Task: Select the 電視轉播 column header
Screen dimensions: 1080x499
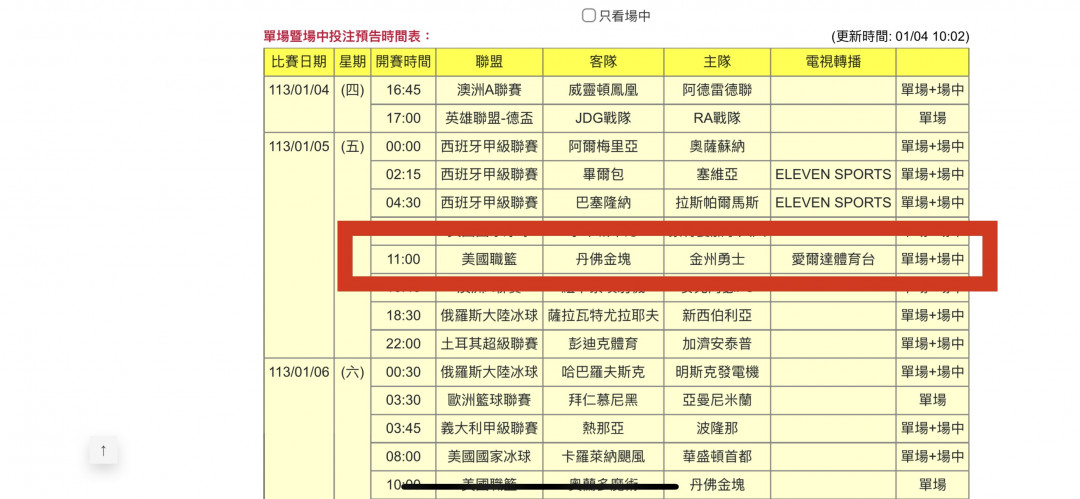Action: 832,61
